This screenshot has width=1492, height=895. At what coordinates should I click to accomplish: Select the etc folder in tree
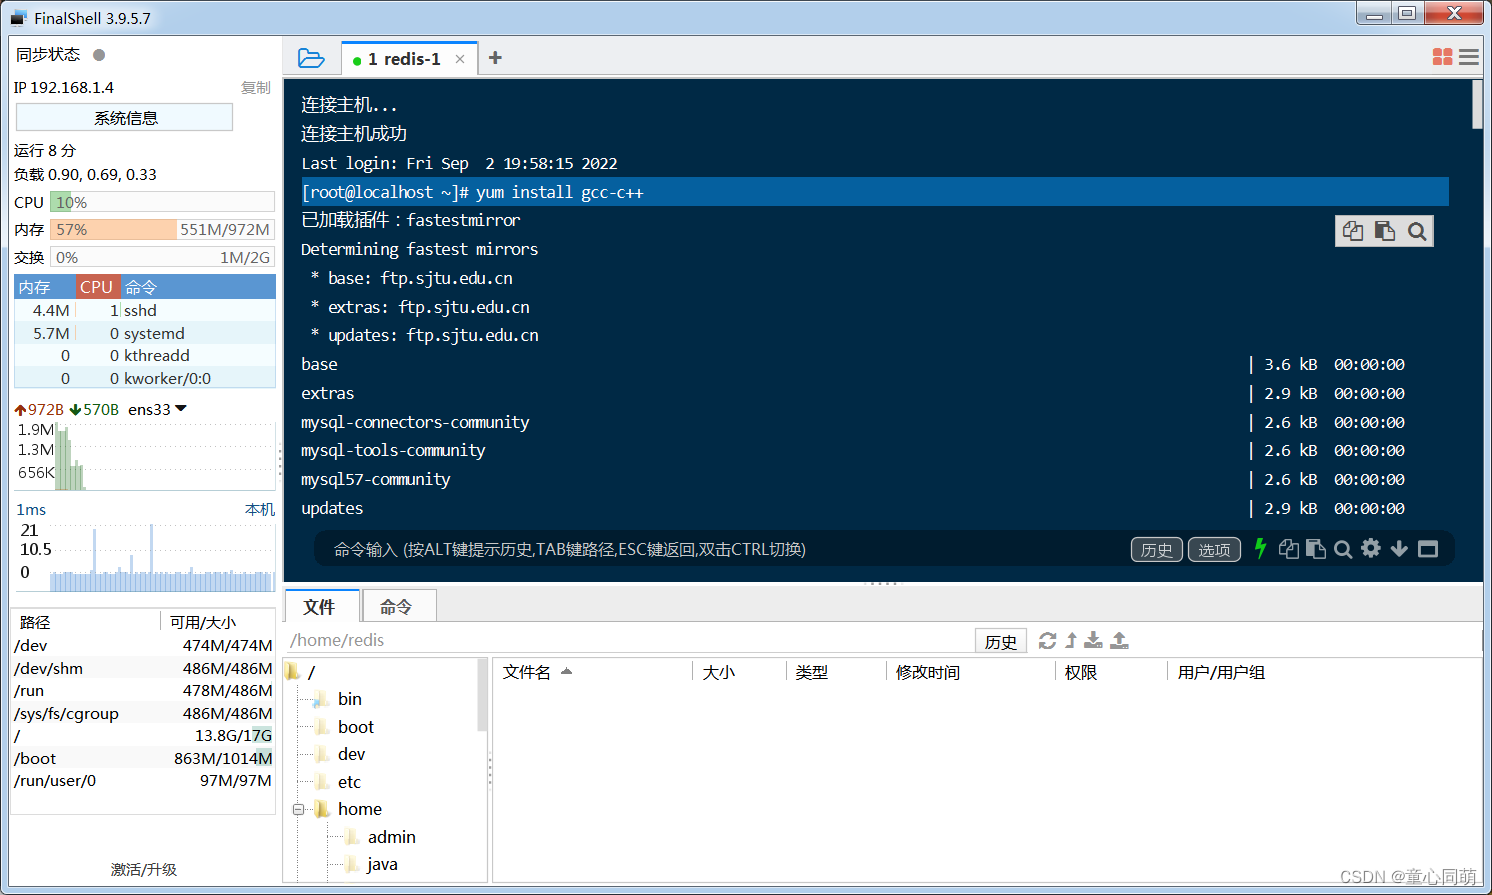point(349,782)
